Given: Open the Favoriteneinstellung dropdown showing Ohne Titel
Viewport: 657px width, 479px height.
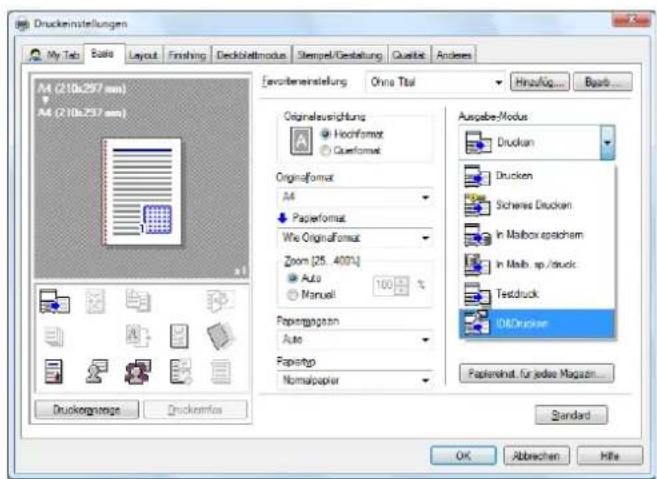Looking at the screenshot, I should click(x=435, y=82).
